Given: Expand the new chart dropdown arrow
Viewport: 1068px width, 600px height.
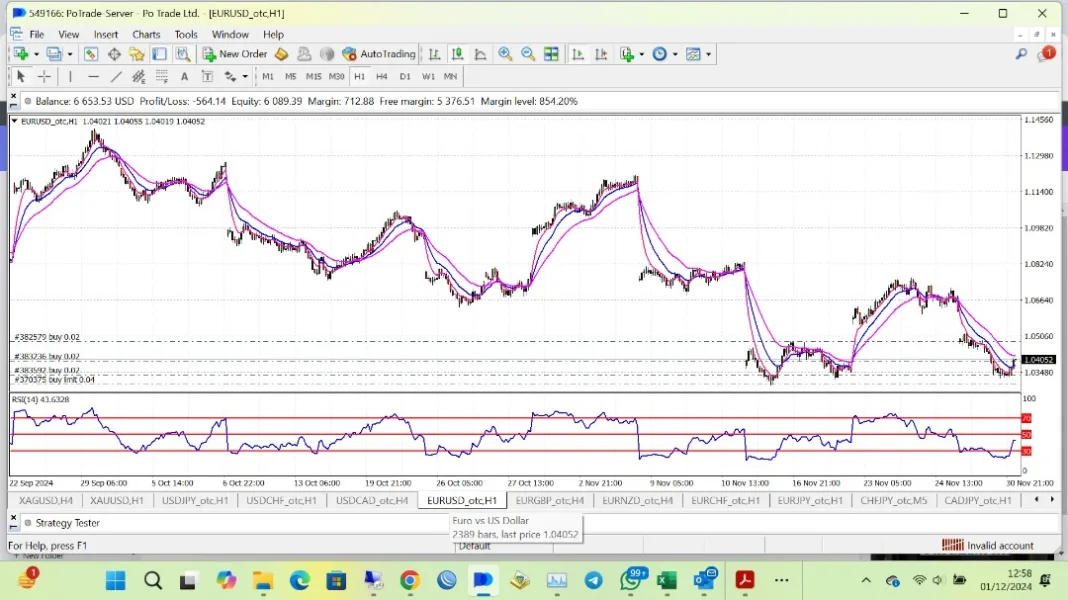Looking at the screenshot, I should [x=36, y=54].
